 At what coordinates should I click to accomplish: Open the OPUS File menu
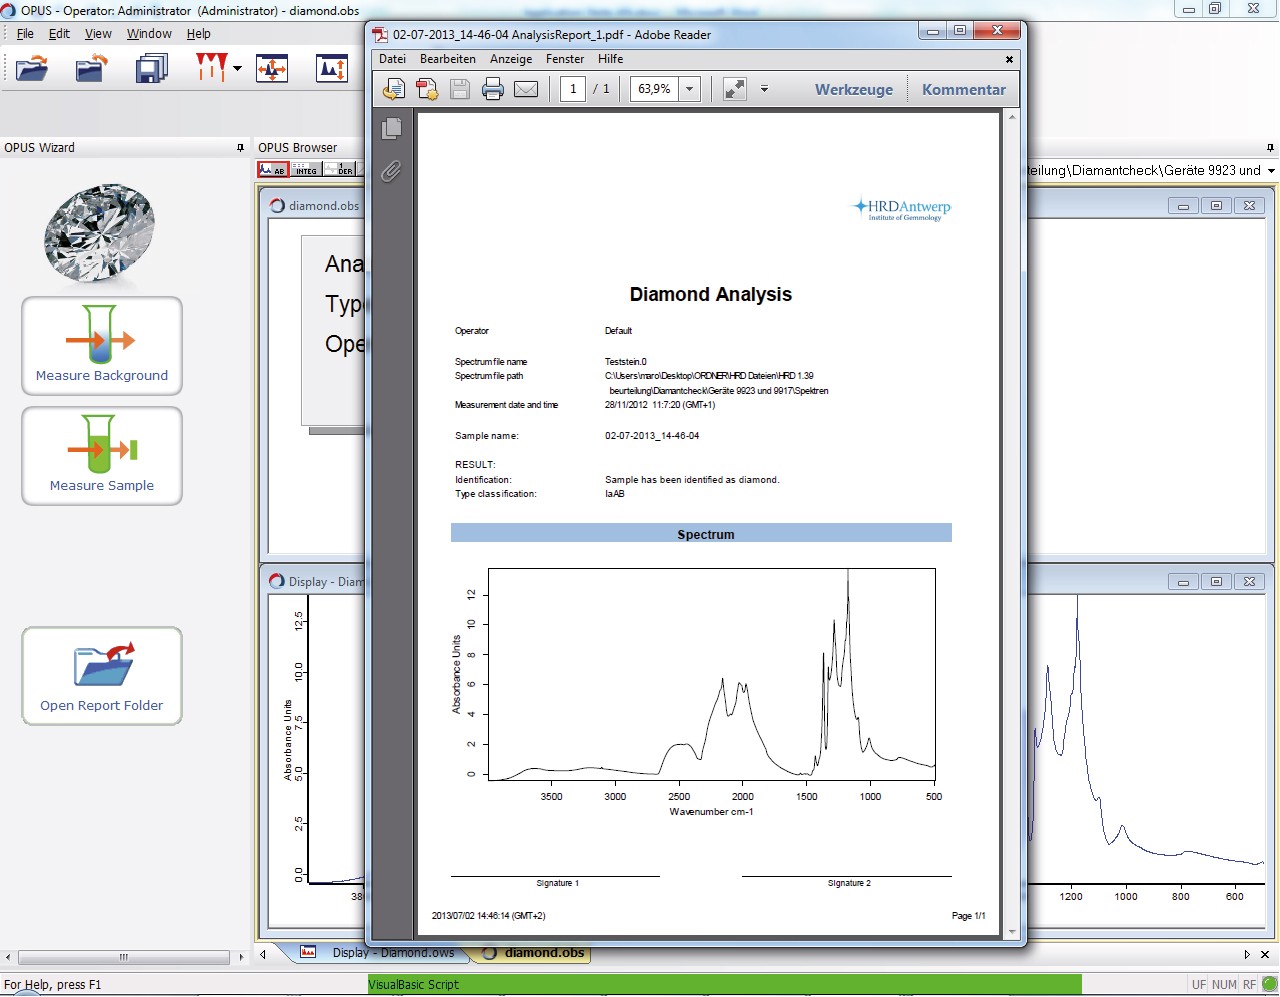click(x=26, y=33)
